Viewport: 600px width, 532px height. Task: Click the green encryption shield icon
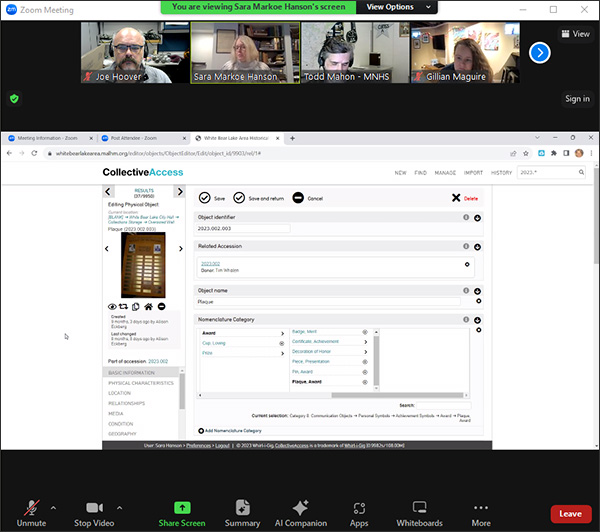(14, 98)
